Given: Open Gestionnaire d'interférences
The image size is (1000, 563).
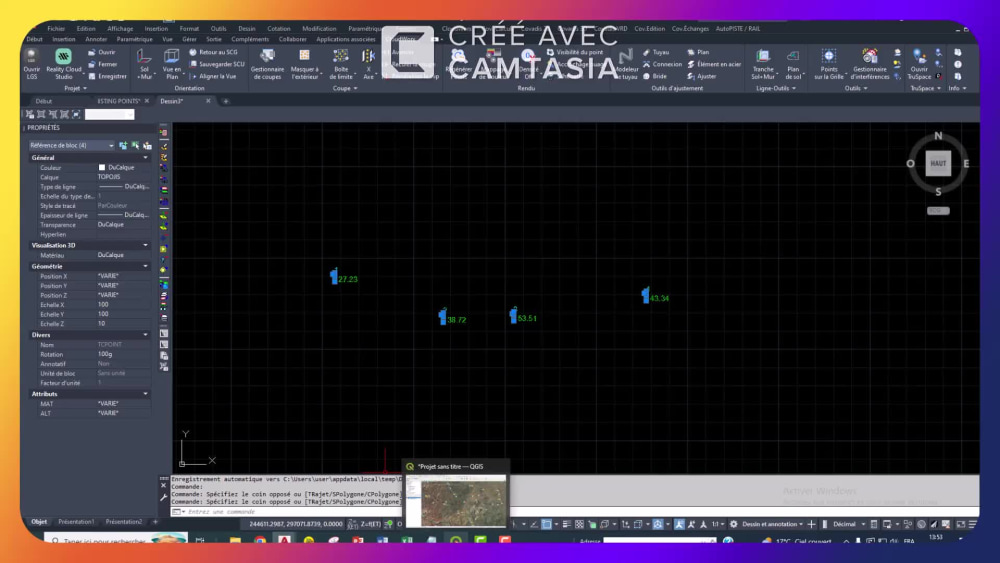Looking at the screenshot, I should pyautogui.click(x=870, y=64).
